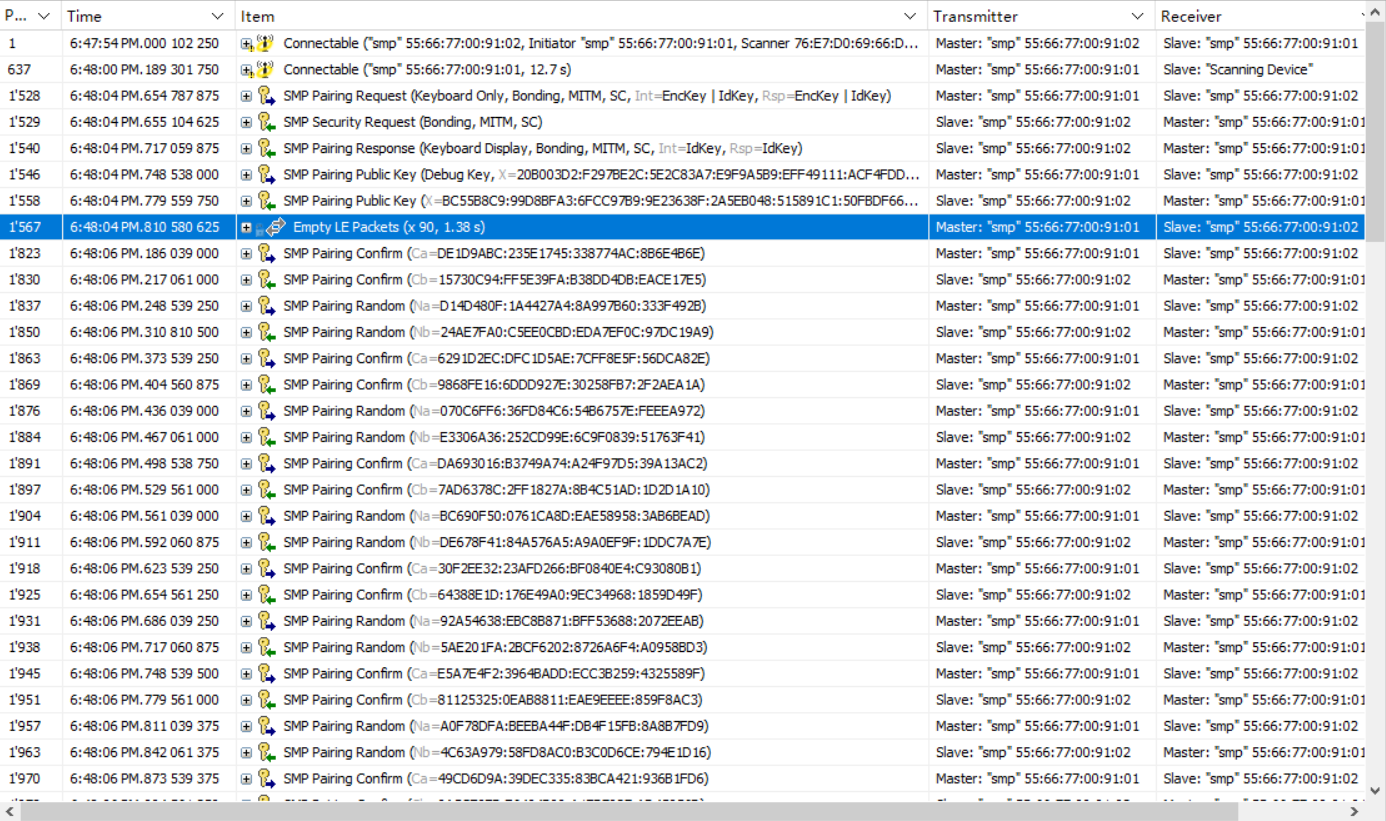This screenshot has width=1386, height=821.
Task: Click the key icon on the last visible SMP Pairing Confirm
Action: coord(264,777)
